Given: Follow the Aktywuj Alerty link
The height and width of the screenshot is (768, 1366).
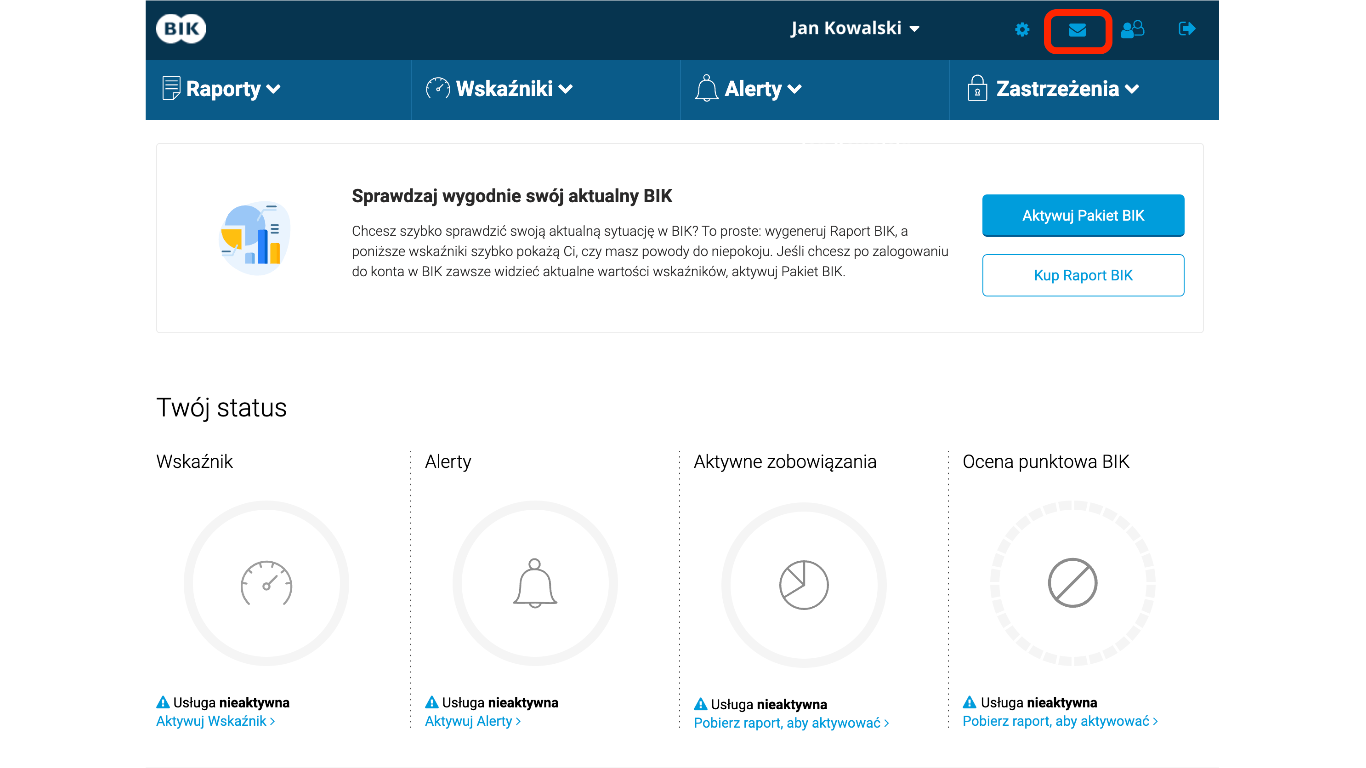Looking at the screenshot, I should coord(473,721).
